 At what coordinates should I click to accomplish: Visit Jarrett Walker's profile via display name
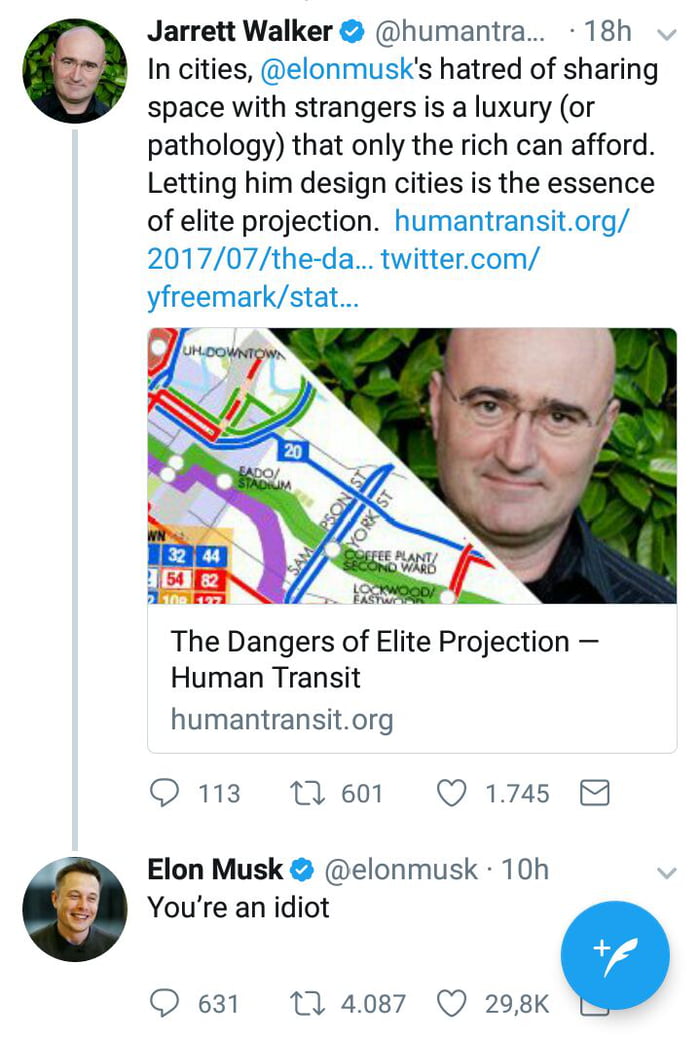(239, 32)
